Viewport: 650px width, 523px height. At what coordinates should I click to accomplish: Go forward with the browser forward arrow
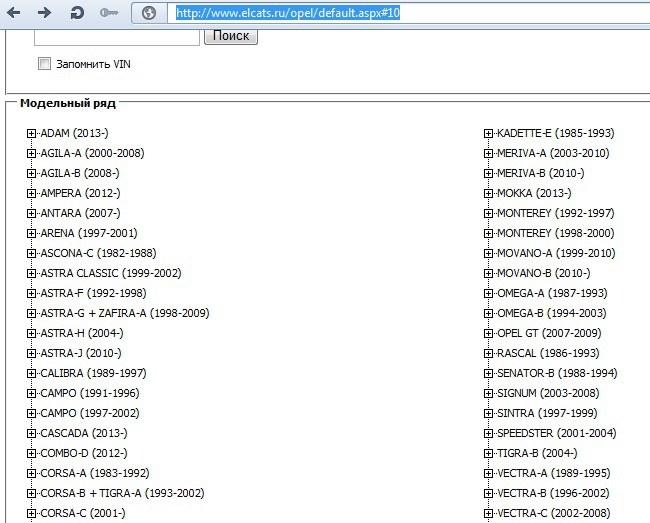[44, 13]
